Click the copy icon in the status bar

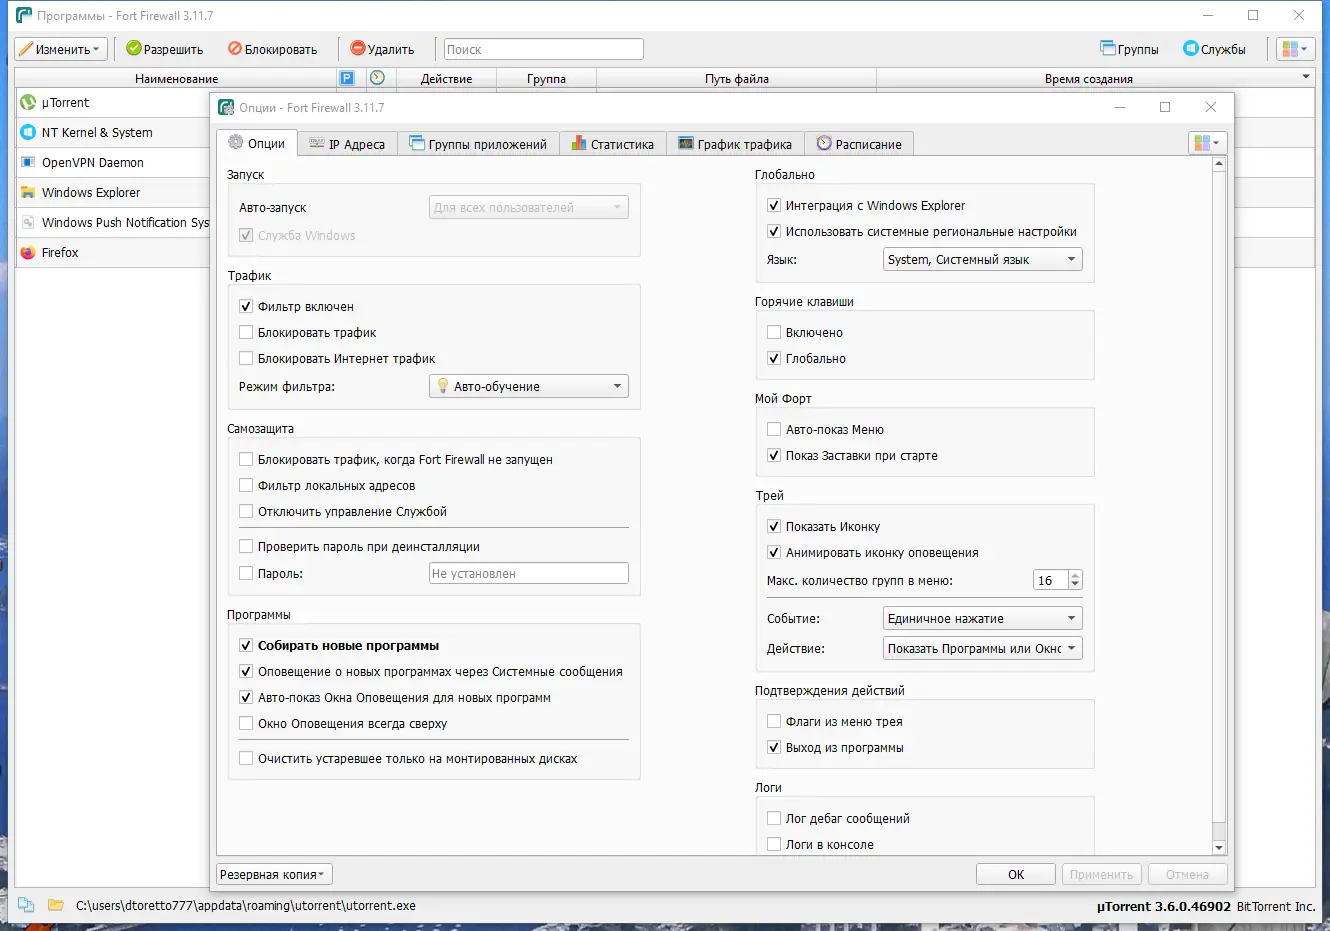(x=26, y=905)
